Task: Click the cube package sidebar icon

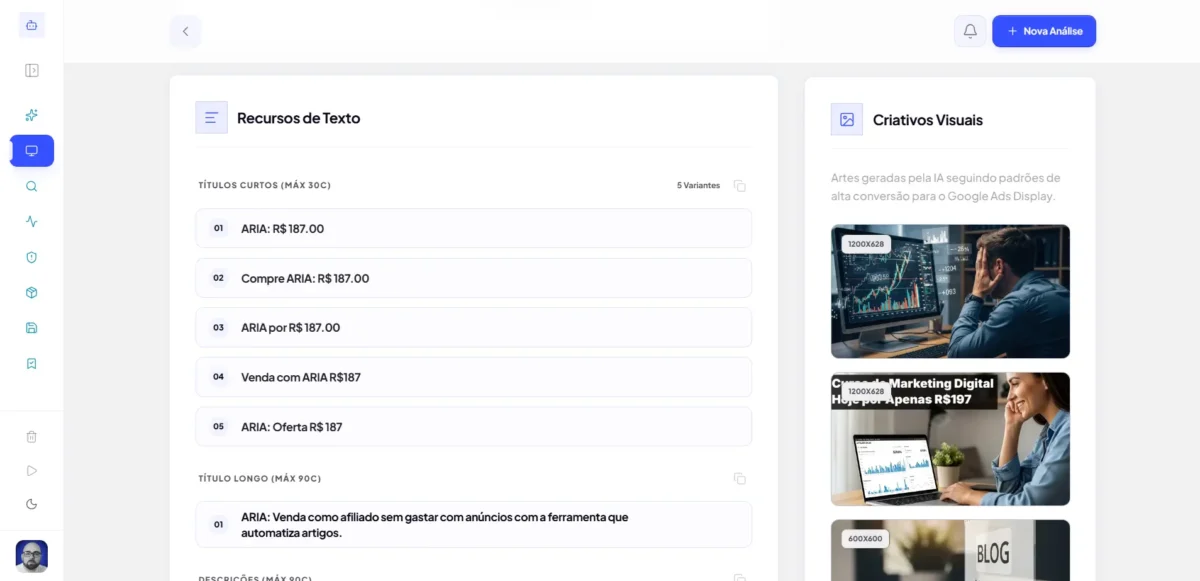Action: tap(32, 293)
